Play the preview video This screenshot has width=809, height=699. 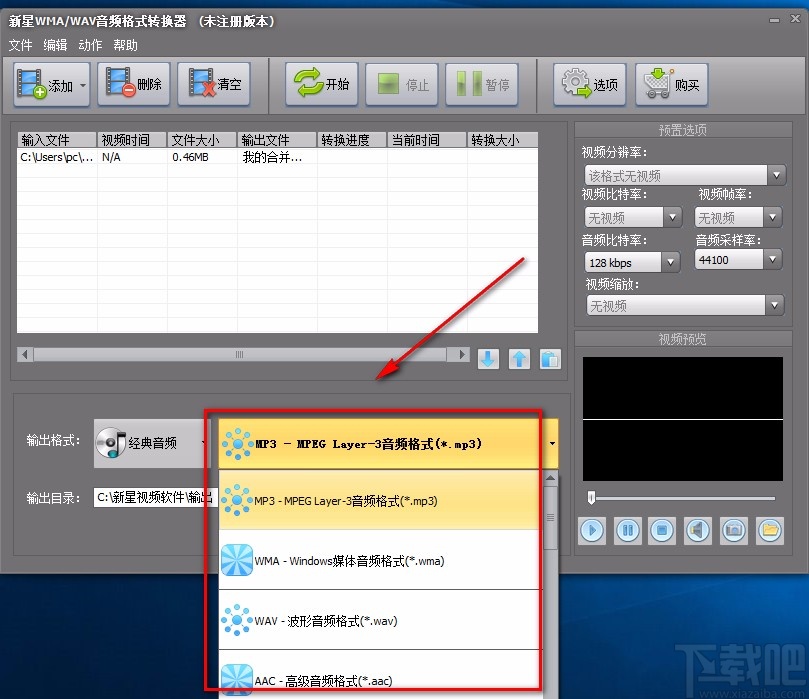tap(592, 531)
